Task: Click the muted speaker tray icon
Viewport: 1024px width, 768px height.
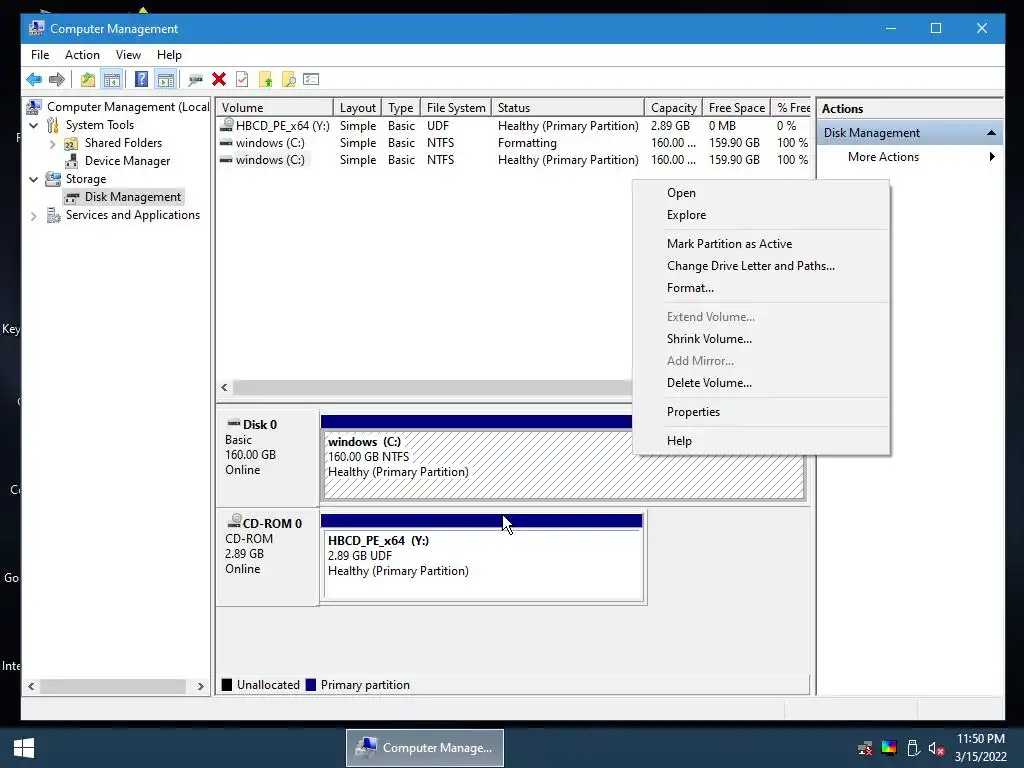Action: click(x=936, y=748)
